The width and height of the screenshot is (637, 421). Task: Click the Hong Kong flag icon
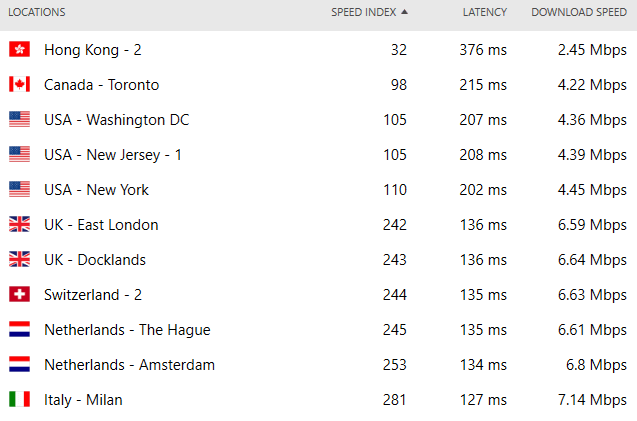[20, 49]
